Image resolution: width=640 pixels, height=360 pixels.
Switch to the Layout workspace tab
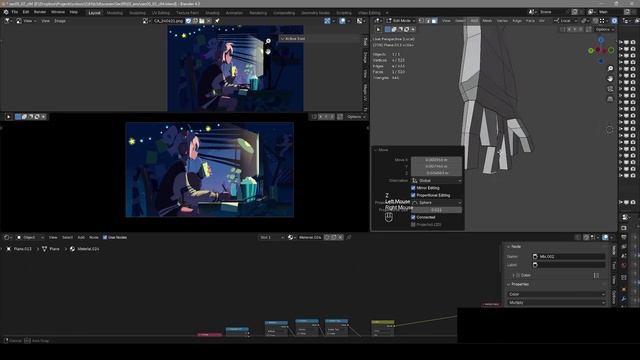pos(94,13)
